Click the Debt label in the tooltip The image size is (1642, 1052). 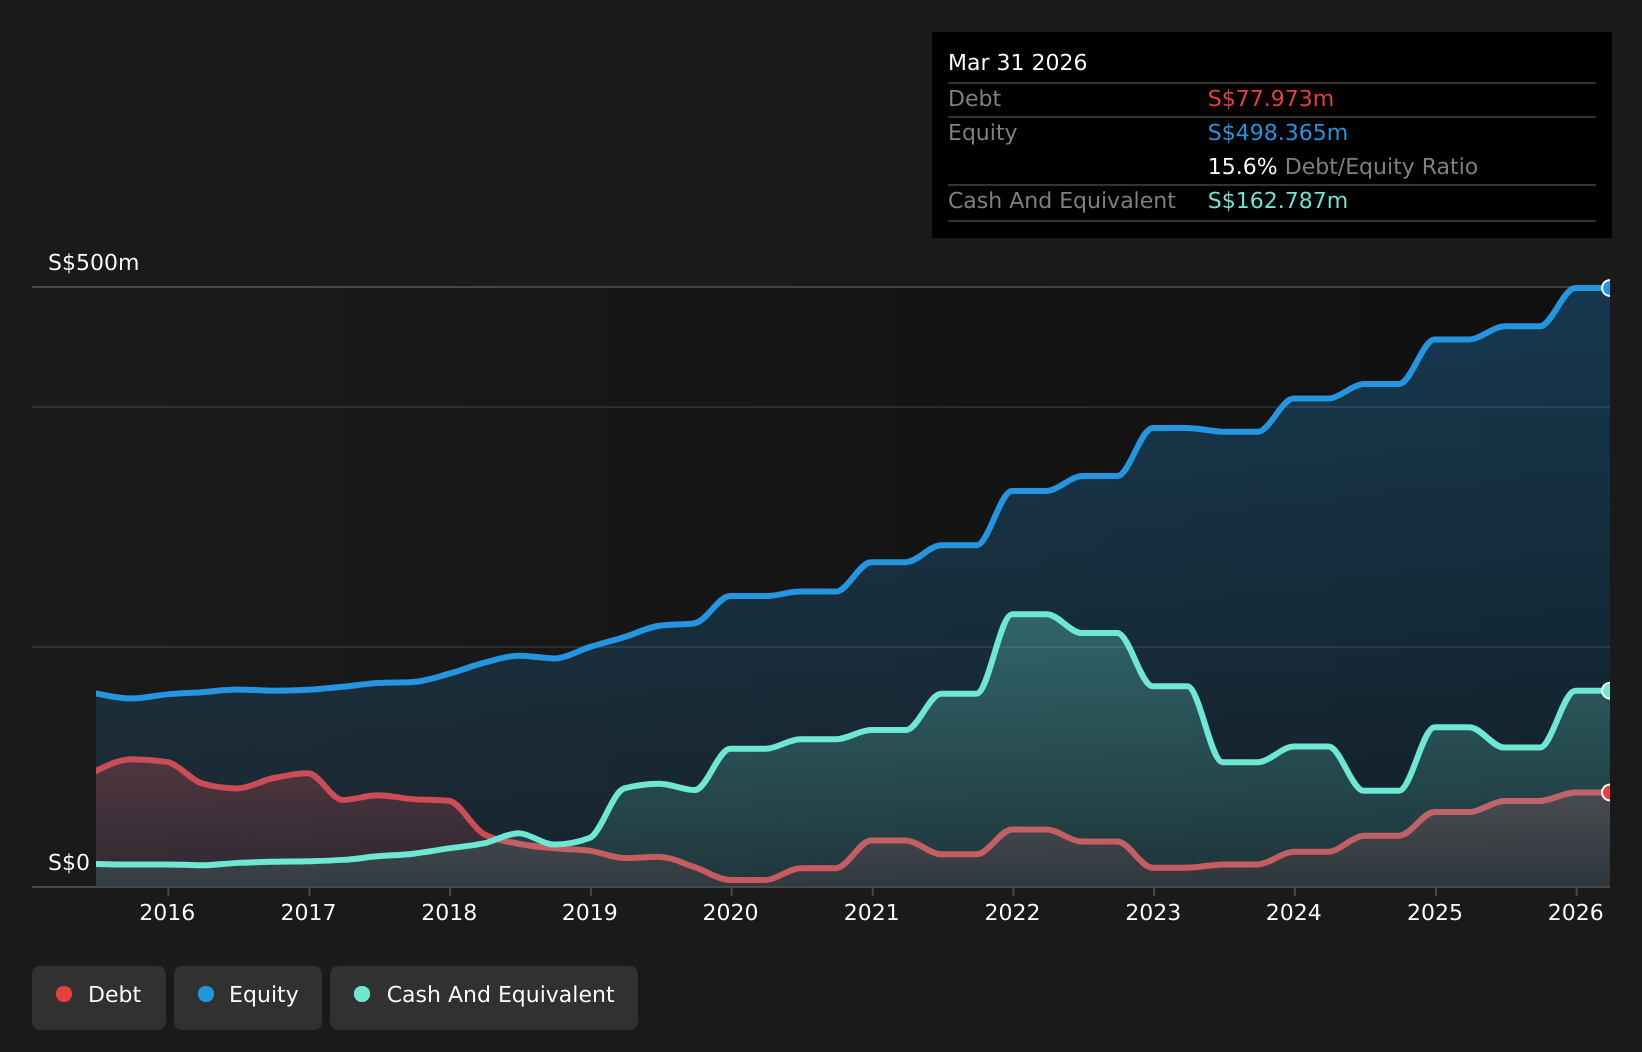click(974, 99)
